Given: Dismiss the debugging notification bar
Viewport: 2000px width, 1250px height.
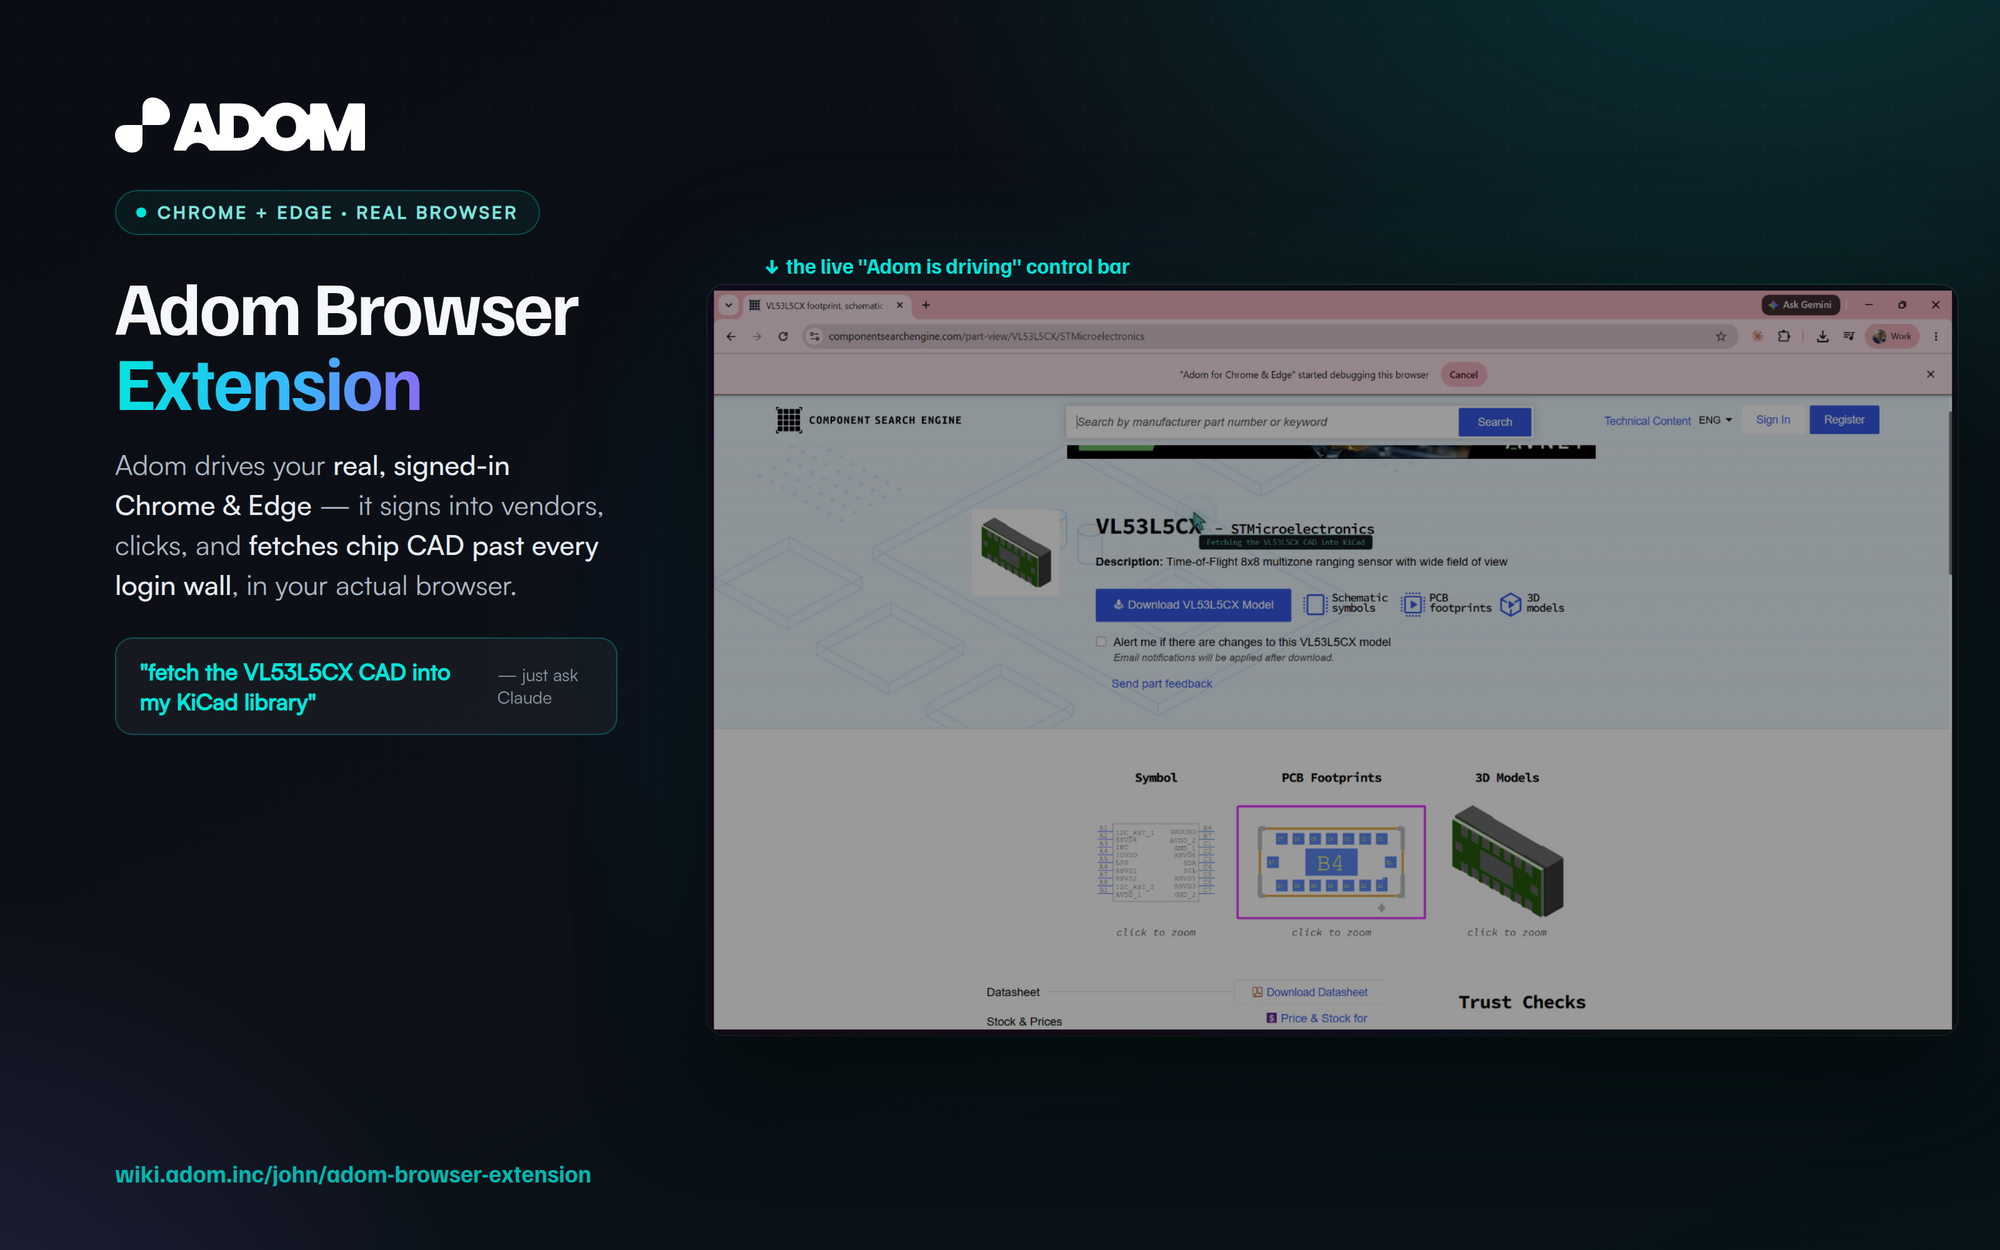Looking at the screenshot, I should (x=1930, y=375).
